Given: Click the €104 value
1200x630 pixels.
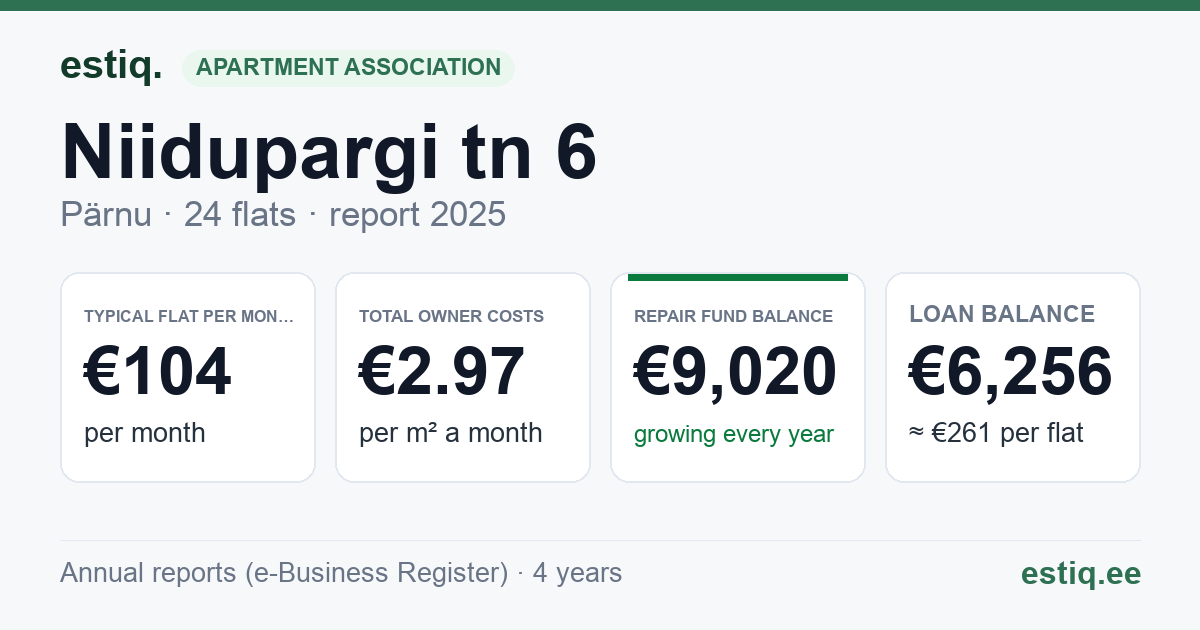Looking at the screenshot, I should (x=158, y=372).
